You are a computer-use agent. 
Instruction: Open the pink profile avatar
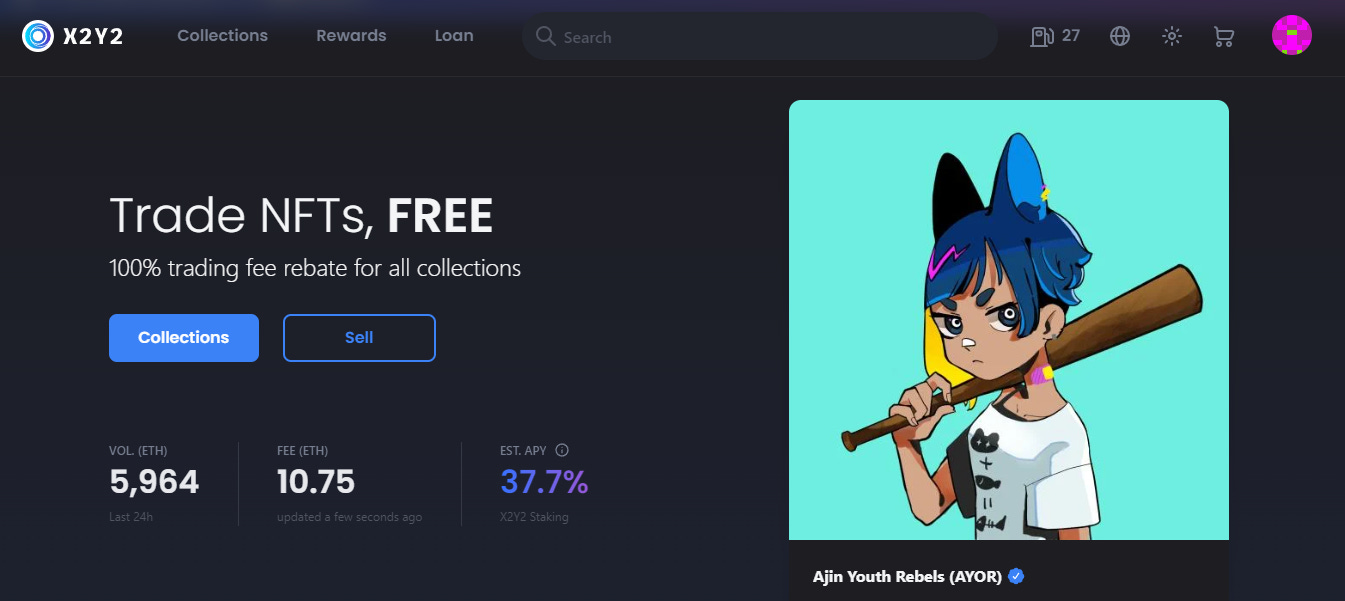[x=1292, y=35]
